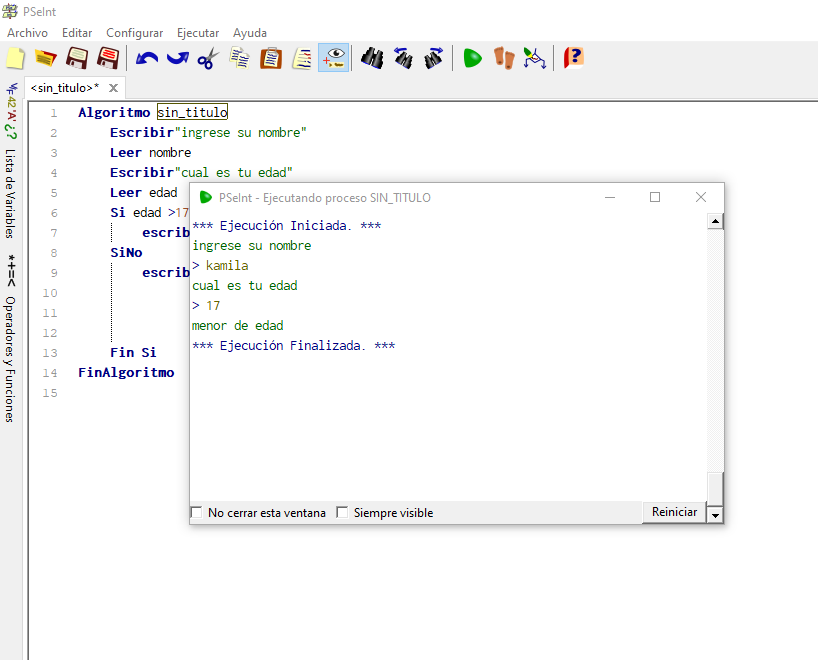This screenshot has width=818, height=660.
Task: Click the output line '> 17'
Action: (206, 306)
